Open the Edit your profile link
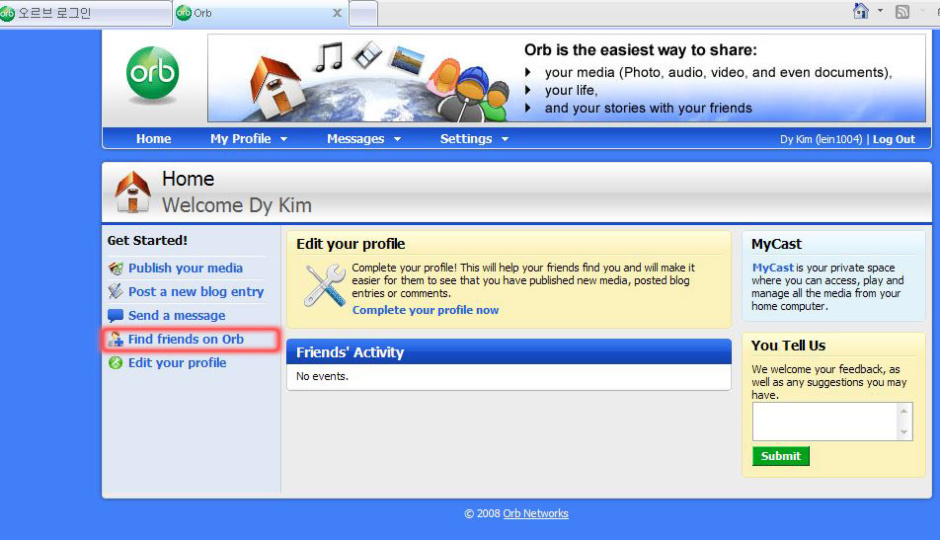 177,363
